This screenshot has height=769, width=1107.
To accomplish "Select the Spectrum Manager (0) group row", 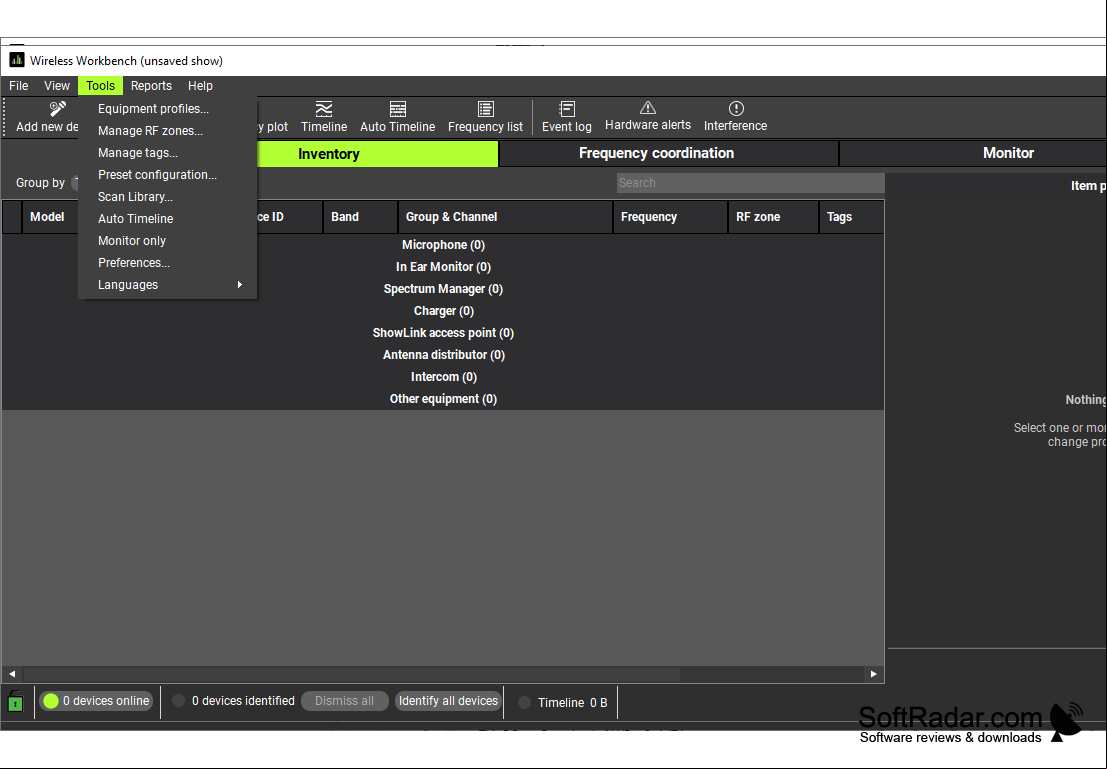I will tap(443, 289).
